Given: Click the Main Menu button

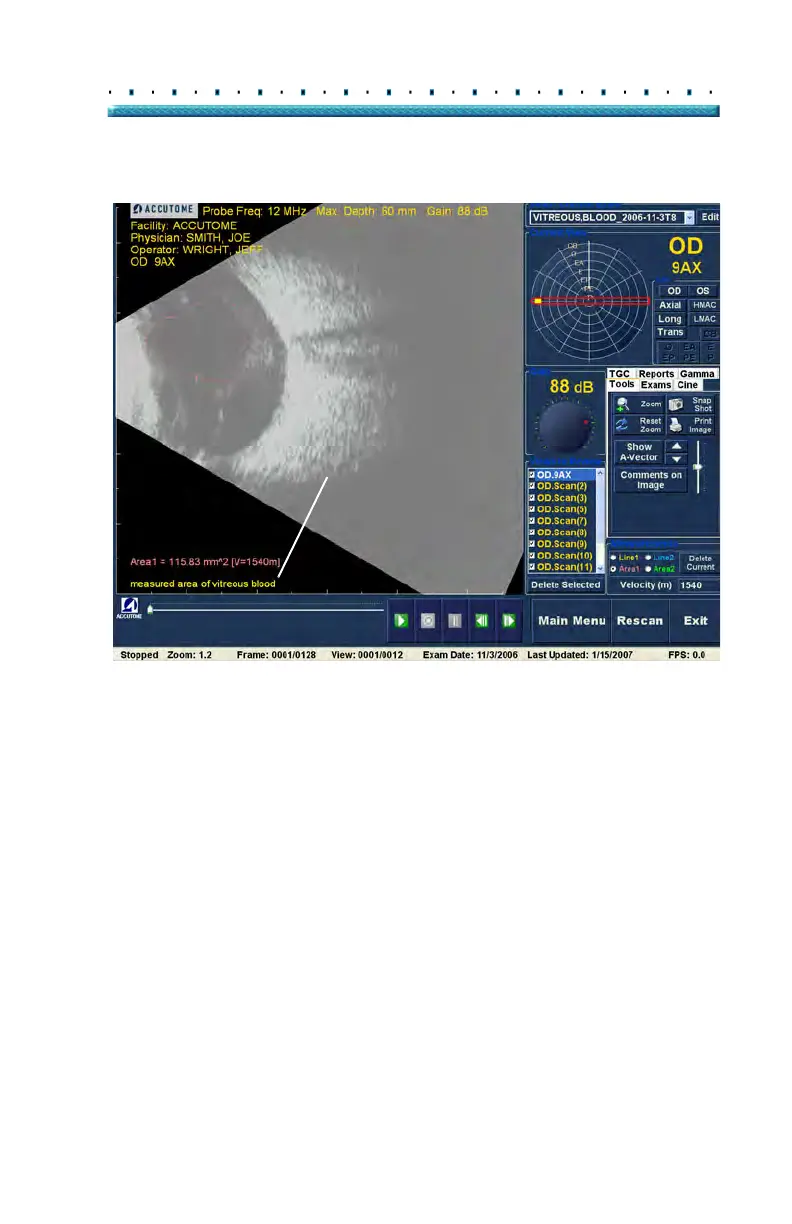Looking at the screenshot, I should 571,621.
